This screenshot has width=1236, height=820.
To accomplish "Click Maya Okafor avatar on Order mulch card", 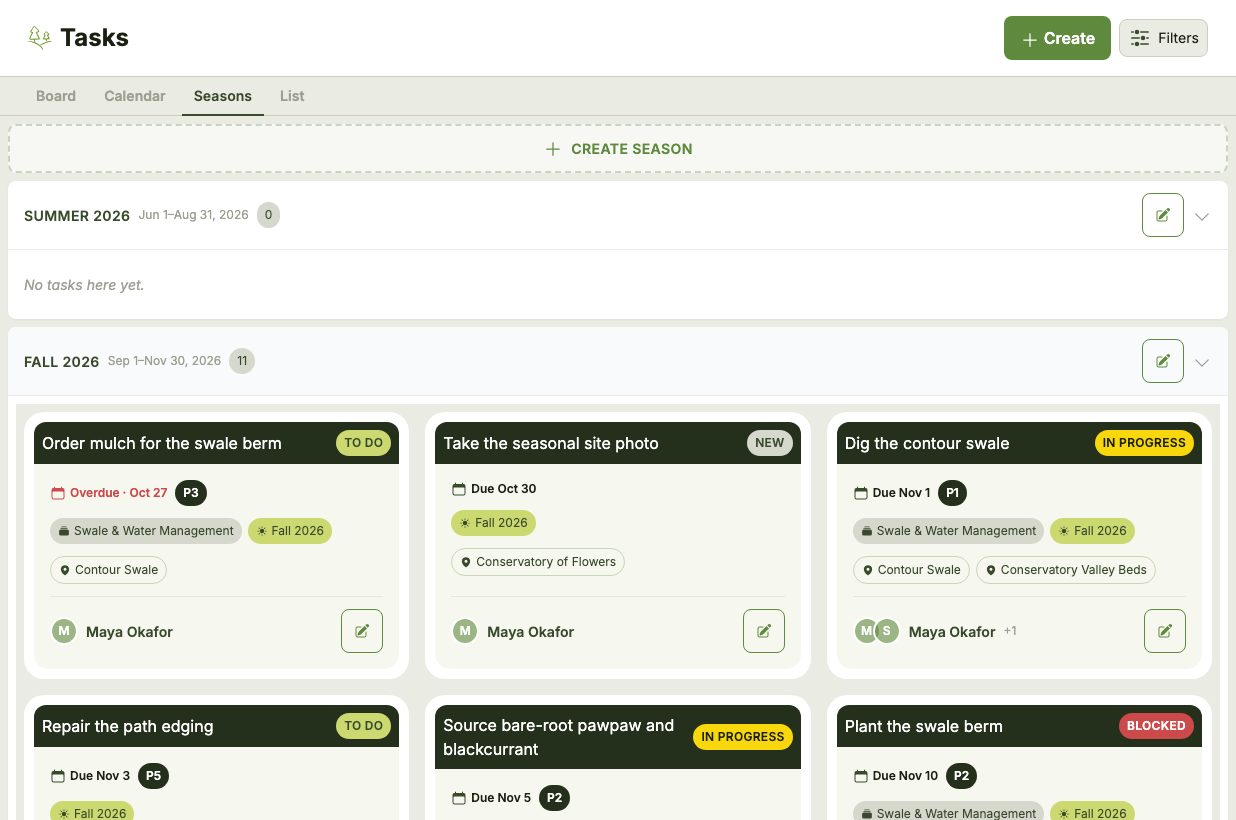I will [64, 631].
